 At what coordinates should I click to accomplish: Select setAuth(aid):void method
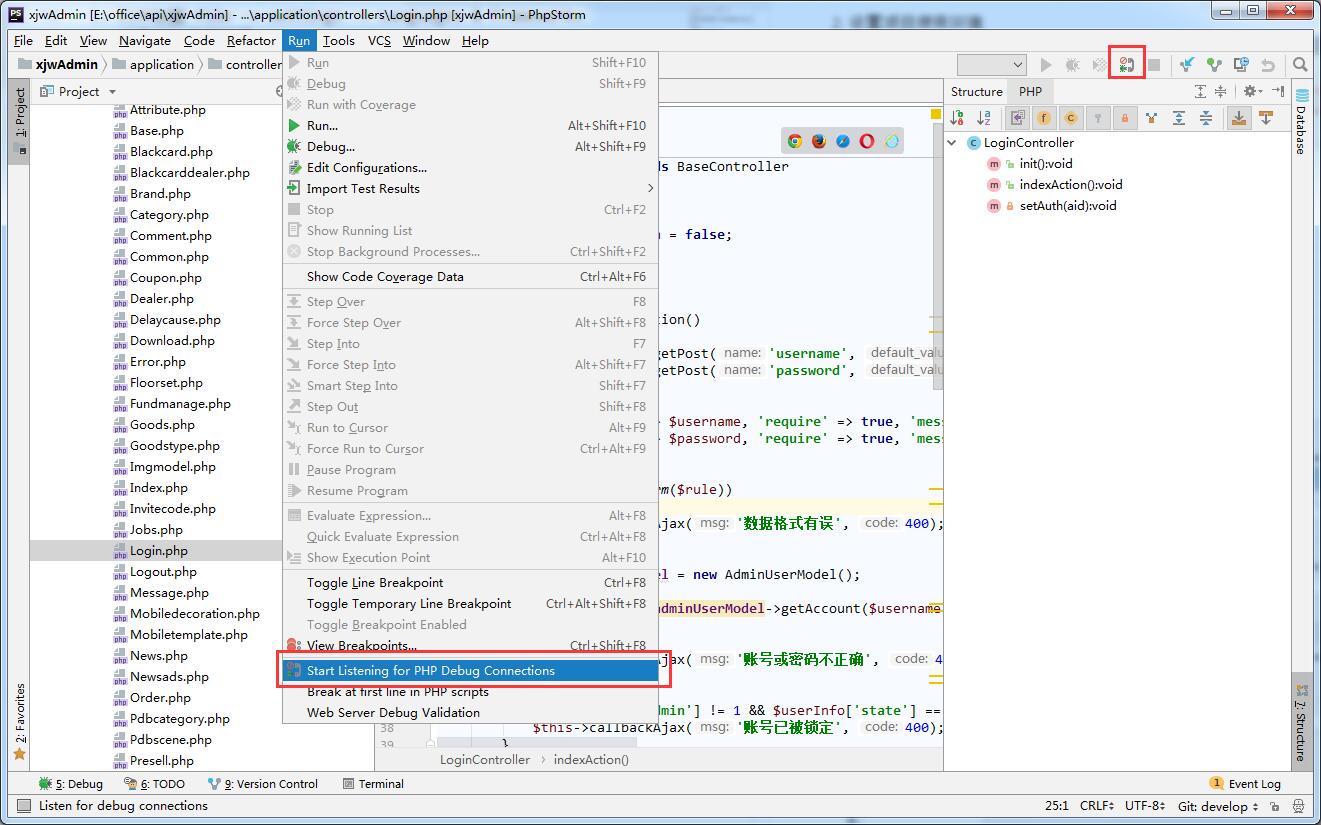[x=1068, y=206]
